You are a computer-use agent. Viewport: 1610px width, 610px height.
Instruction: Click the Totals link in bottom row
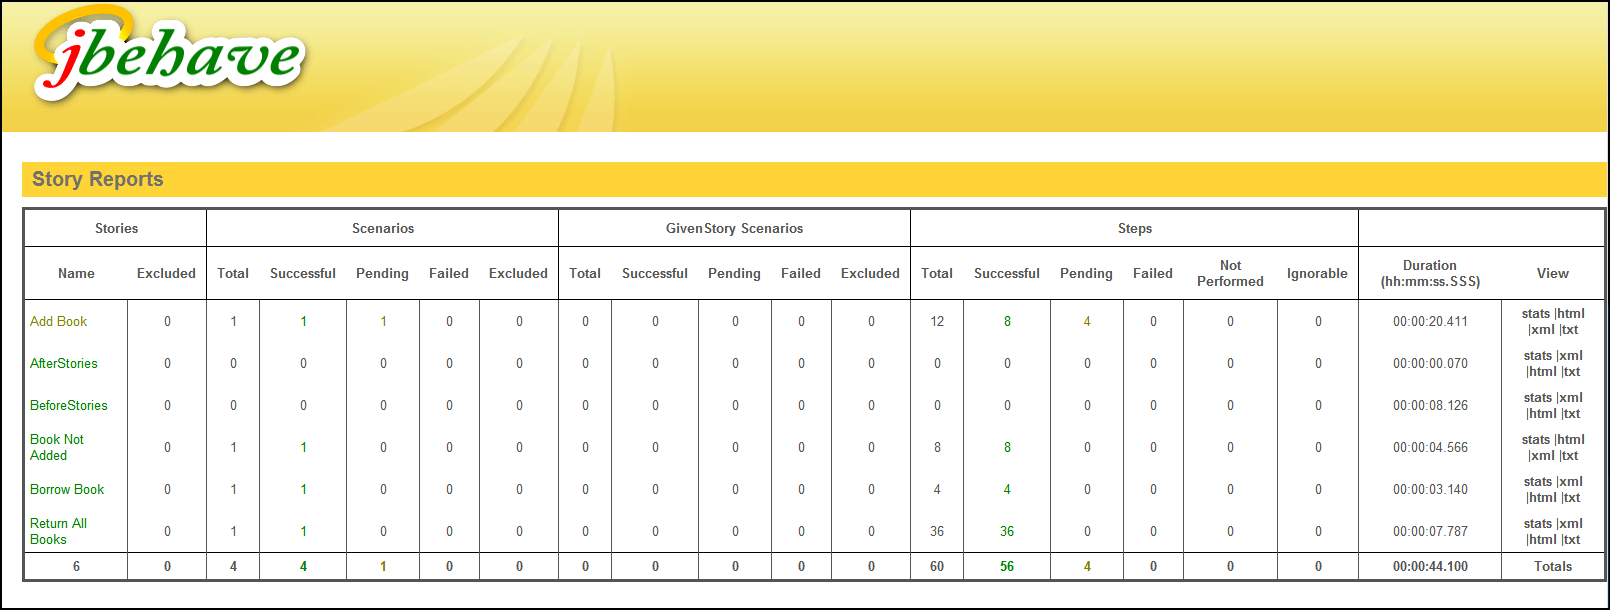coord(1553,566)
